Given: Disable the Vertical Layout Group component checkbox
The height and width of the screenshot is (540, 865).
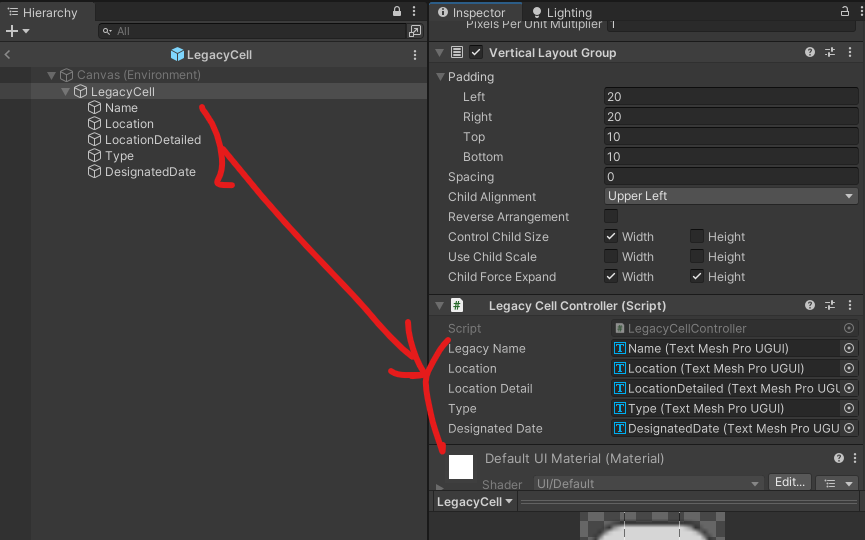Looking at the screenshot, I should 476,52.
